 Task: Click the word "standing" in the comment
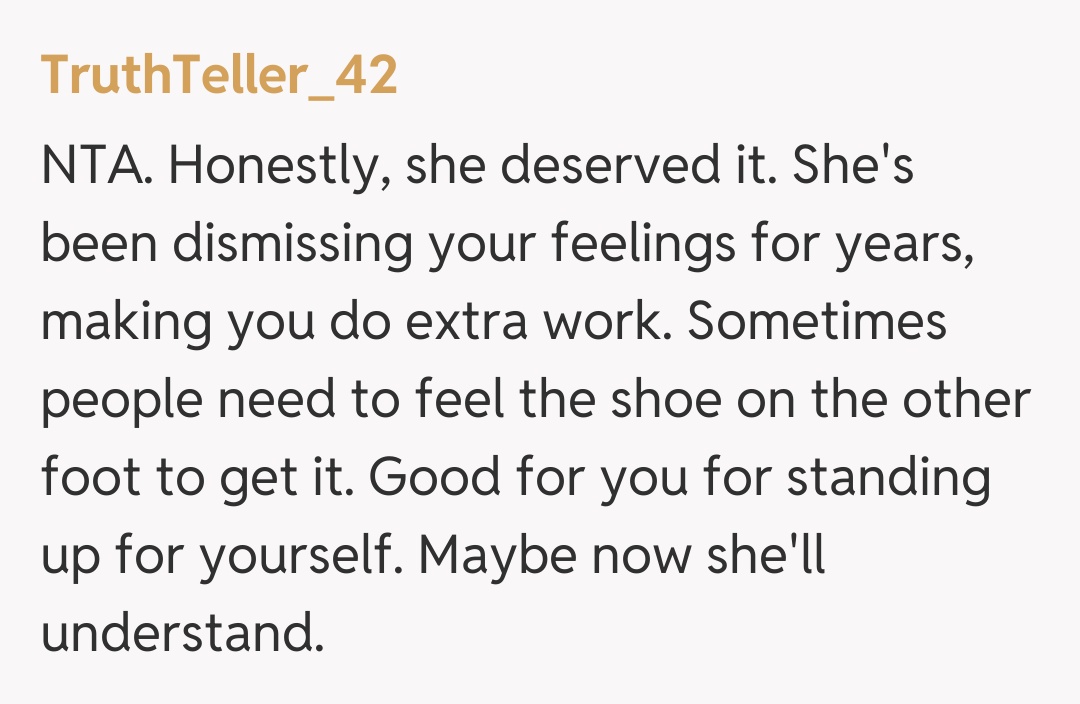point(888,478)
